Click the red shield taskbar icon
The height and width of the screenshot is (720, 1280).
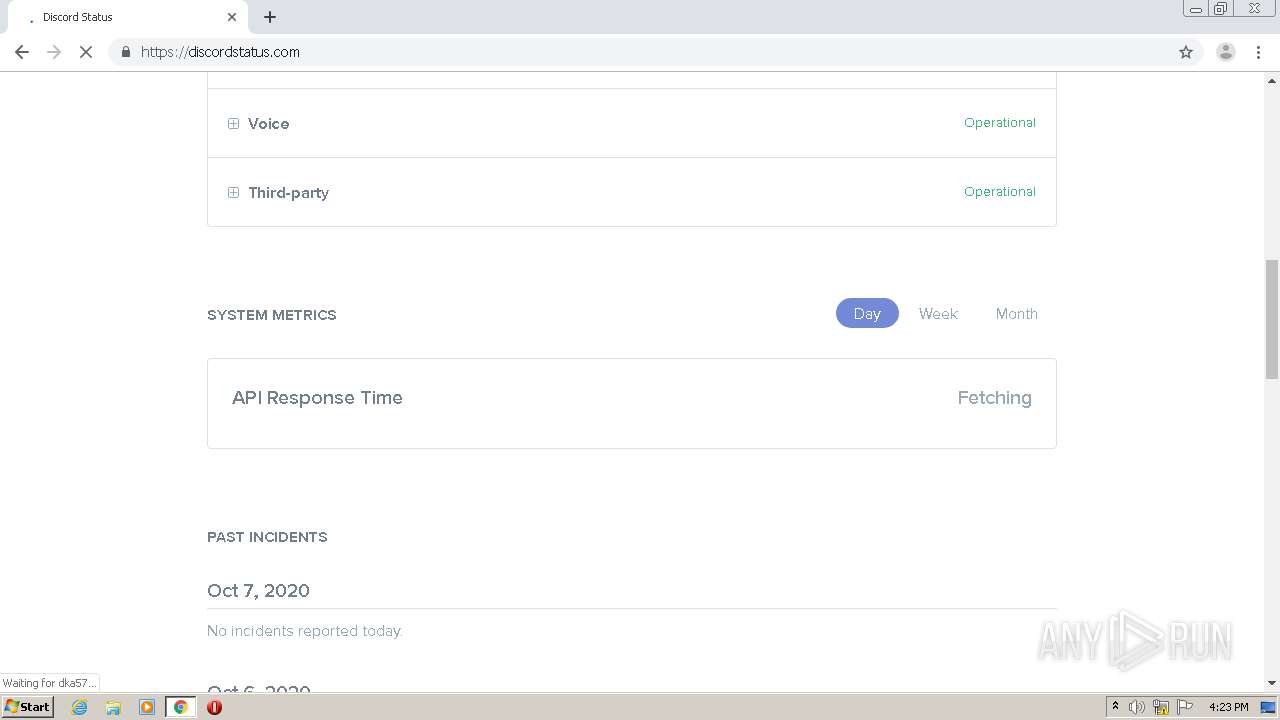point(214,707)
